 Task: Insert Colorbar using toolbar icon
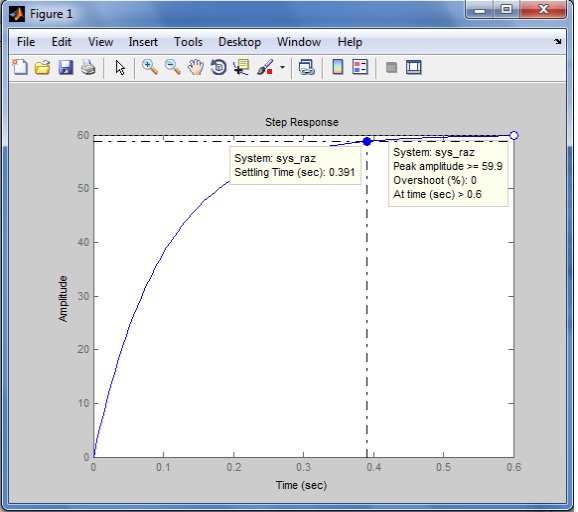(338, 67)
